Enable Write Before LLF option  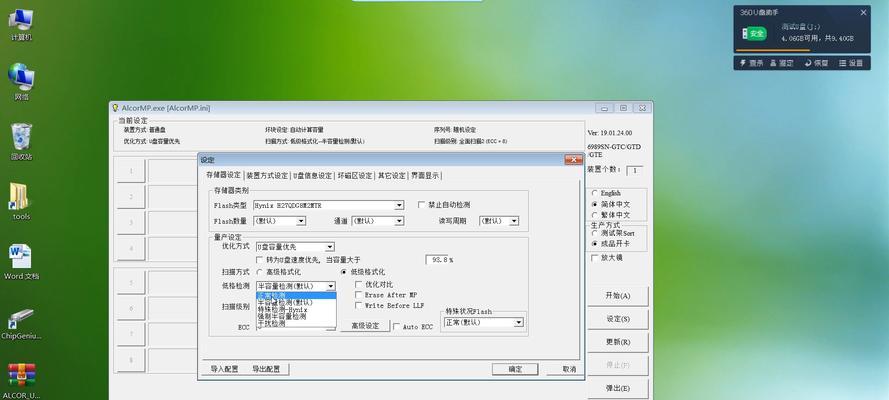pos(359,305)
